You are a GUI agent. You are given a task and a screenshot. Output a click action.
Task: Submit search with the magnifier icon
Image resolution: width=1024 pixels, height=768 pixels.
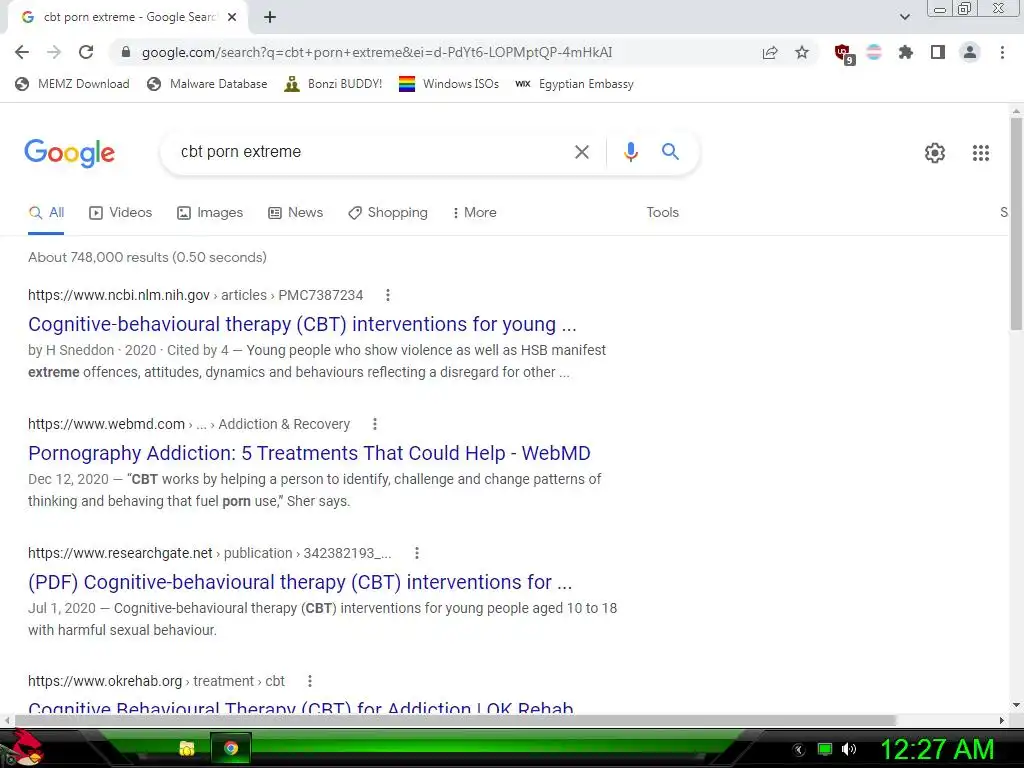[x=670, y=152]
